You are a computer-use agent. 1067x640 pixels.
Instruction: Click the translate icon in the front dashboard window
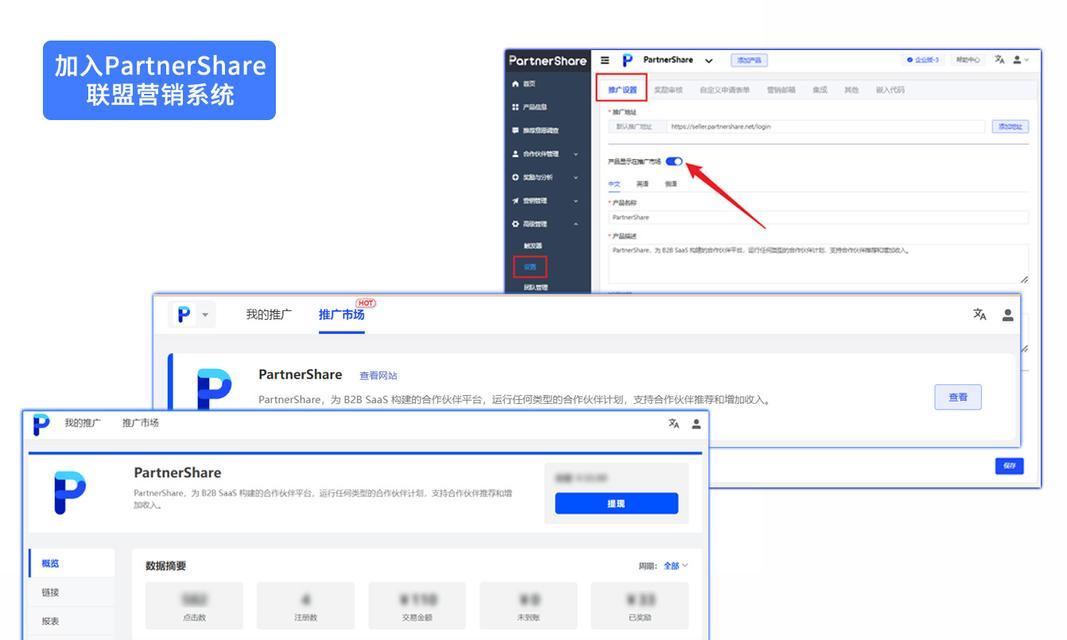click(x=674, y=423)
